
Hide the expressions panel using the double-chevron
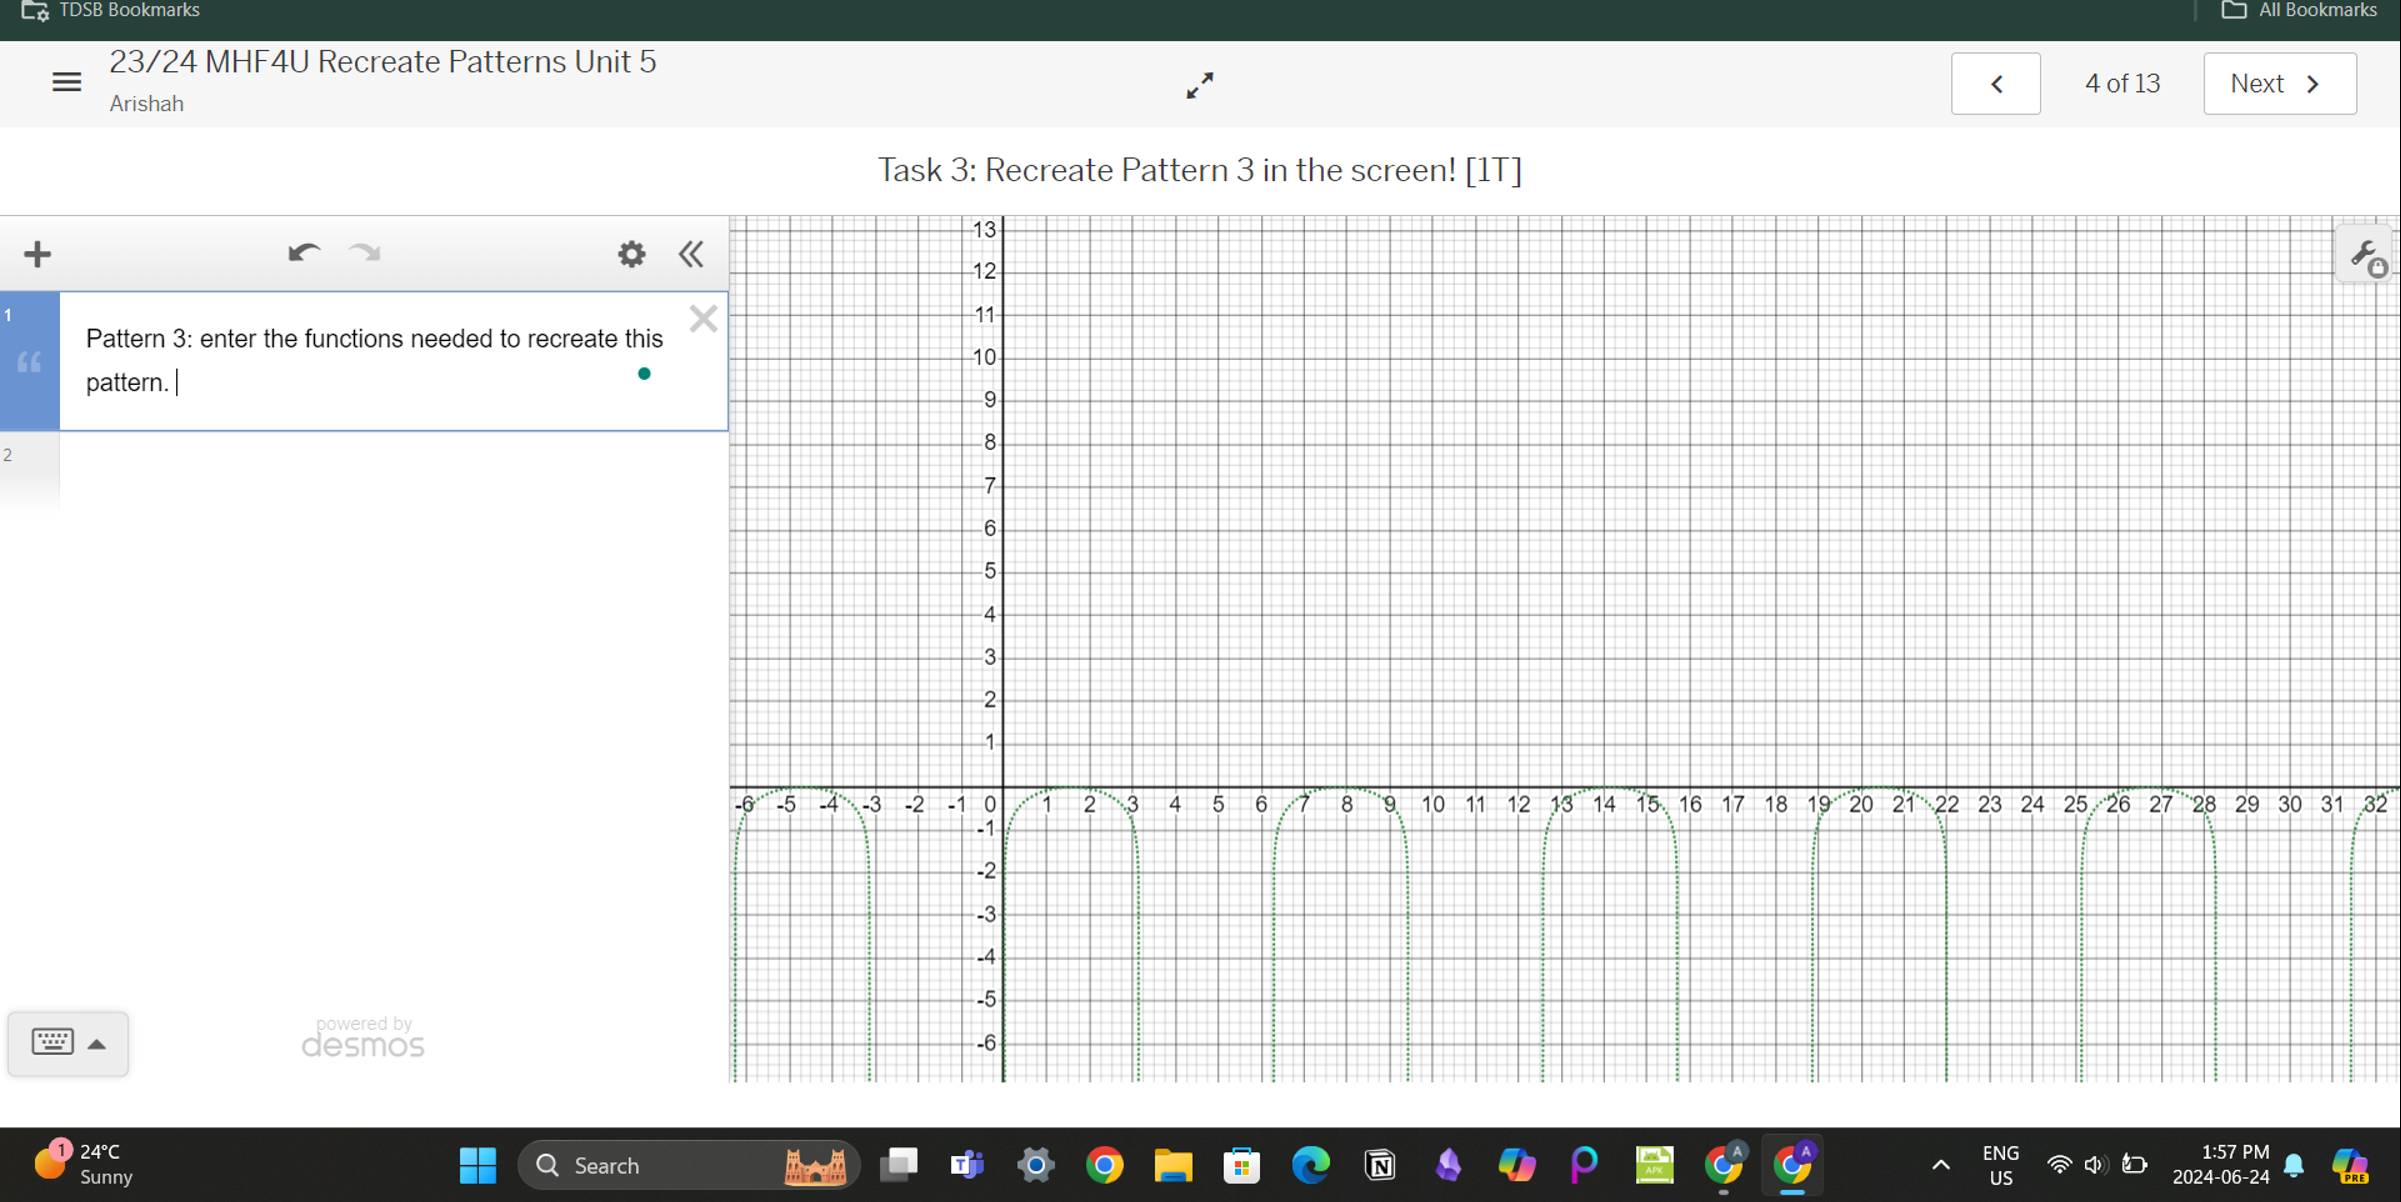(690, 253)
